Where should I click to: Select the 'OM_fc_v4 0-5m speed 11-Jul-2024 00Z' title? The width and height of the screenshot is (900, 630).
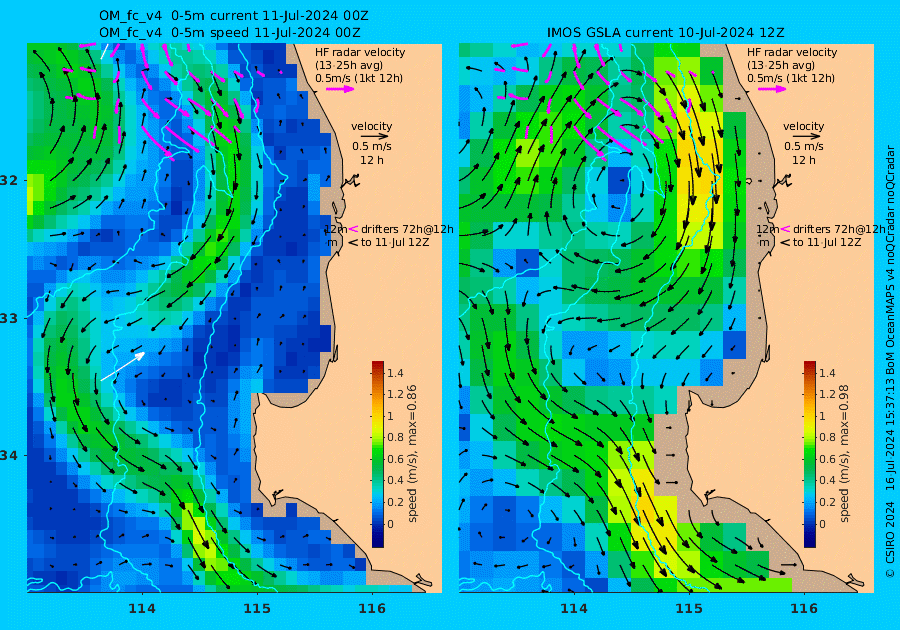click(230, 33)
